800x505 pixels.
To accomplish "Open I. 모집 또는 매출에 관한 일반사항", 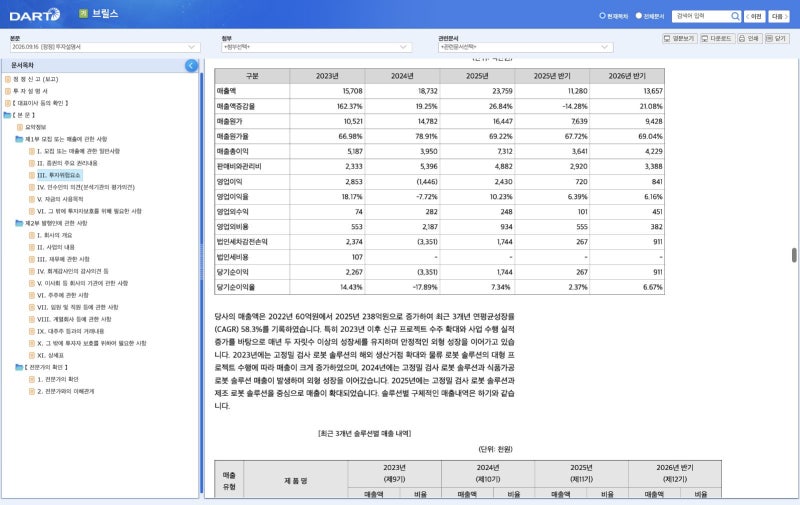I will click(79, 151).
